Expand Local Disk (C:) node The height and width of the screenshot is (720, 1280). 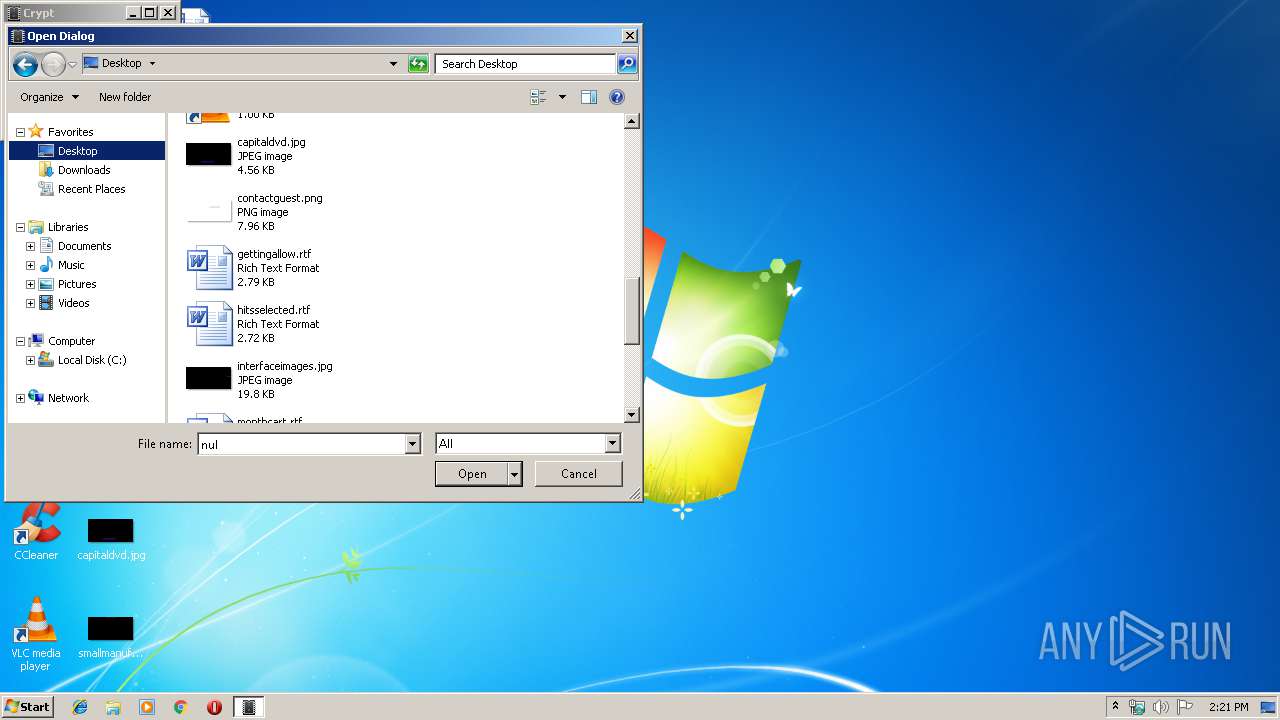pyautogui.click(x=30, y=360)
